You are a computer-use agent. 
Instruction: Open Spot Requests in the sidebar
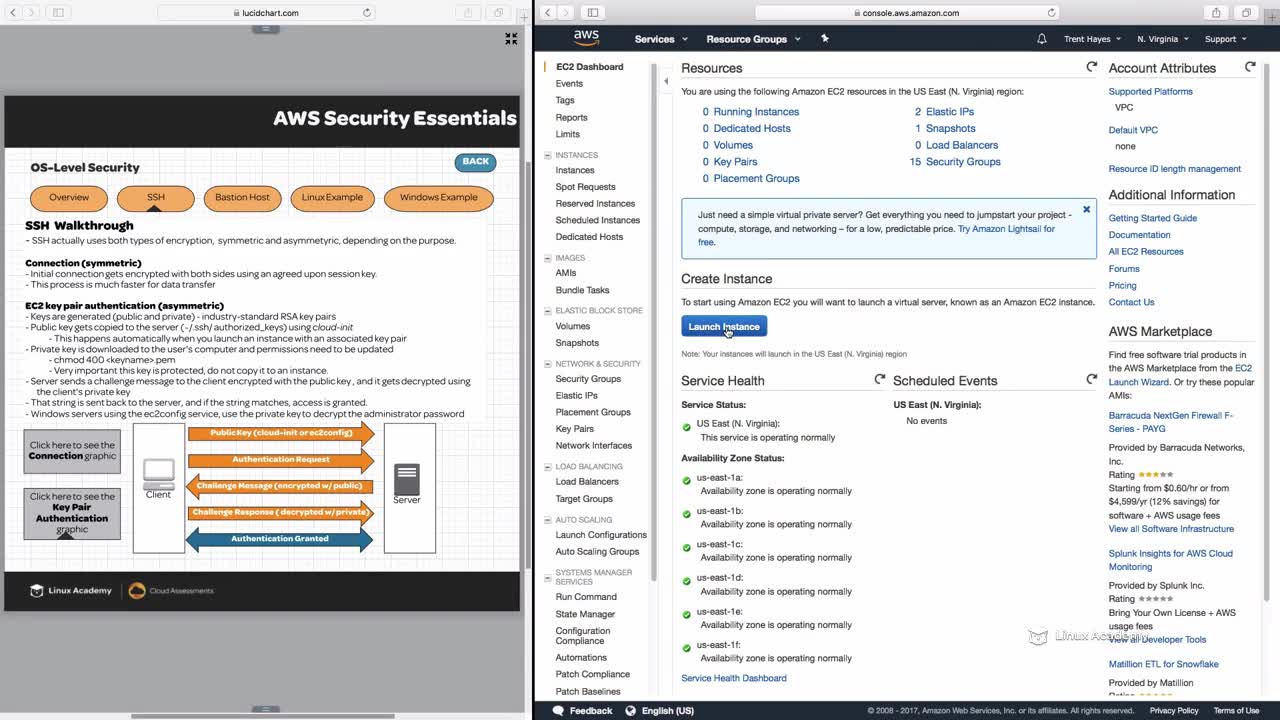tap(585, 187)
